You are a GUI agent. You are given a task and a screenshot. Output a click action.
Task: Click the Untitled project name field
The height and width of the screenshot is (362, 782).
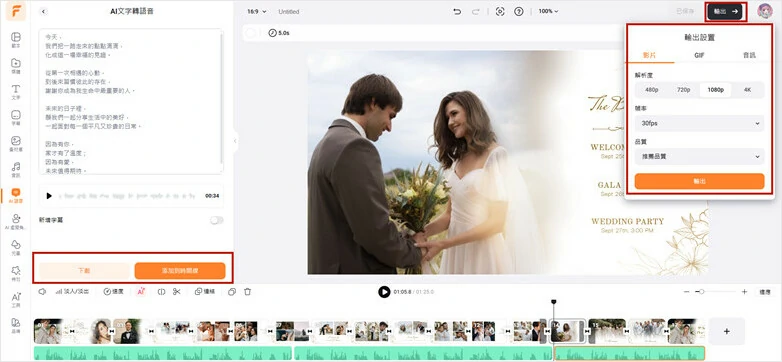coord(288,11)
